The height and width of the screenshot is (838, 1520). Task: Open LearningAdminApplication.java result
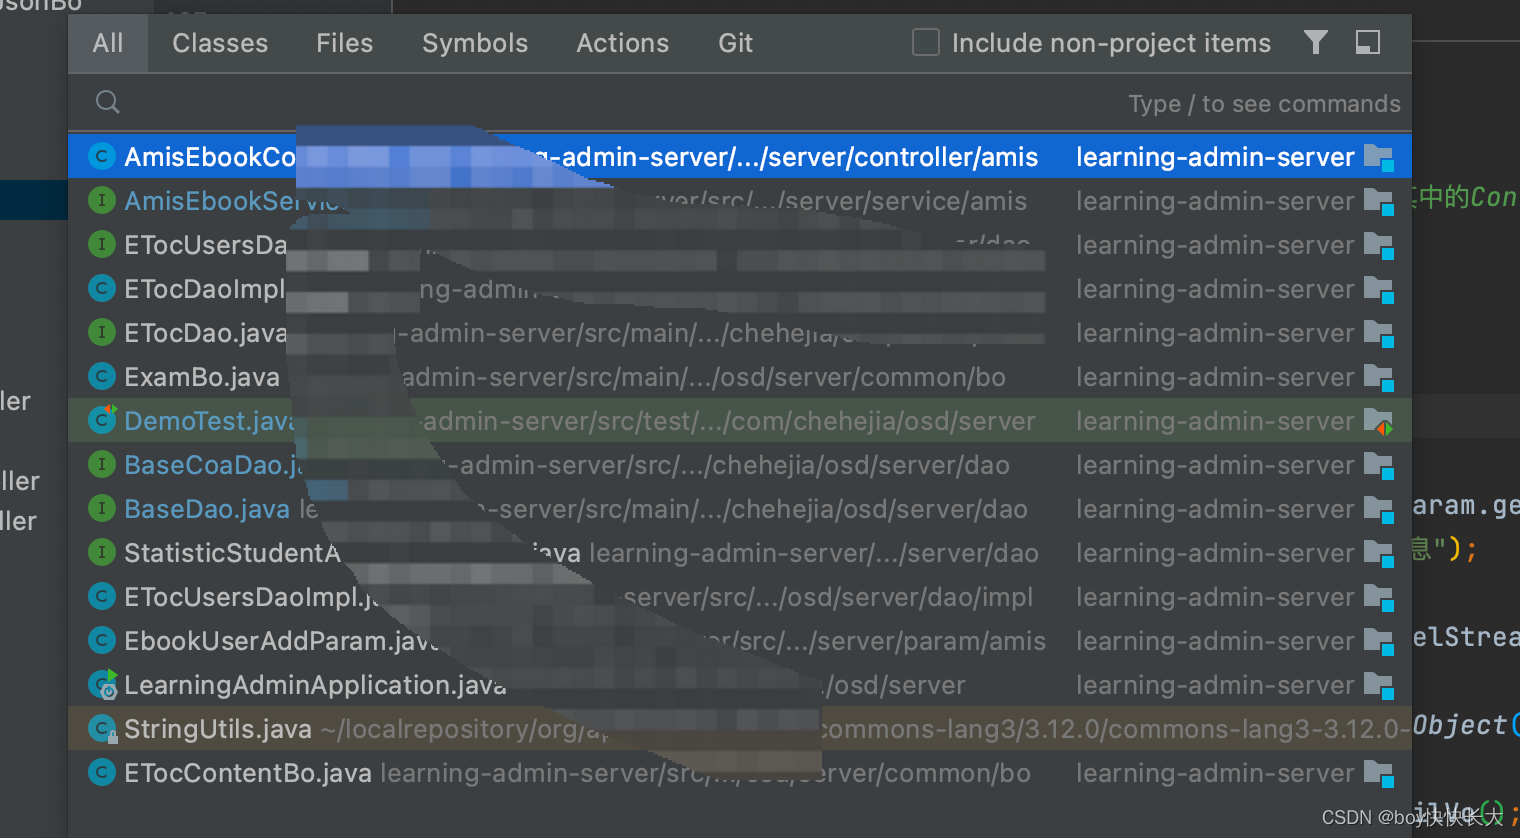[x=740, y=685]
